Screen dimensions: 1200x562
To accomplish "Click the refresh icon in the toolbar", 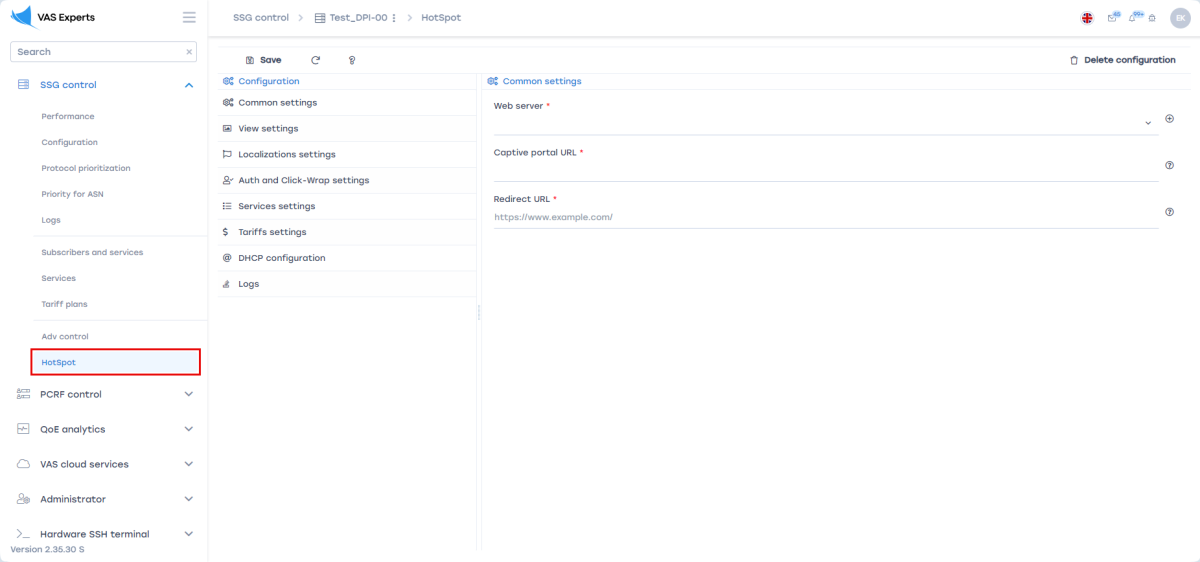I will (316, 60).
